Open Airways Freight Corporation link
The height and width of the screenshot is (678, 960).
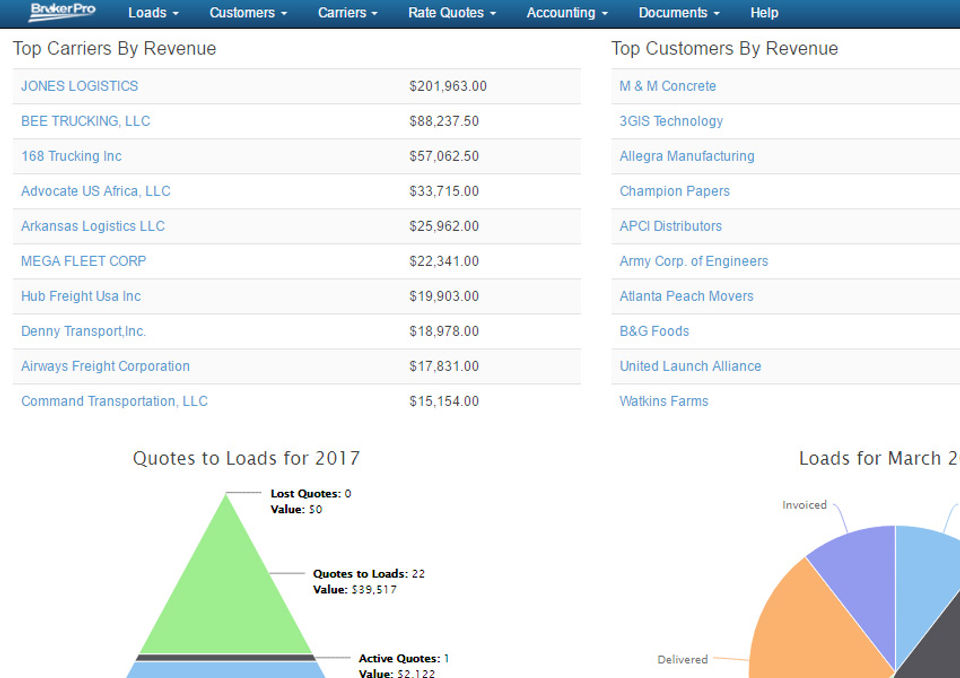(x=105, y=366)
